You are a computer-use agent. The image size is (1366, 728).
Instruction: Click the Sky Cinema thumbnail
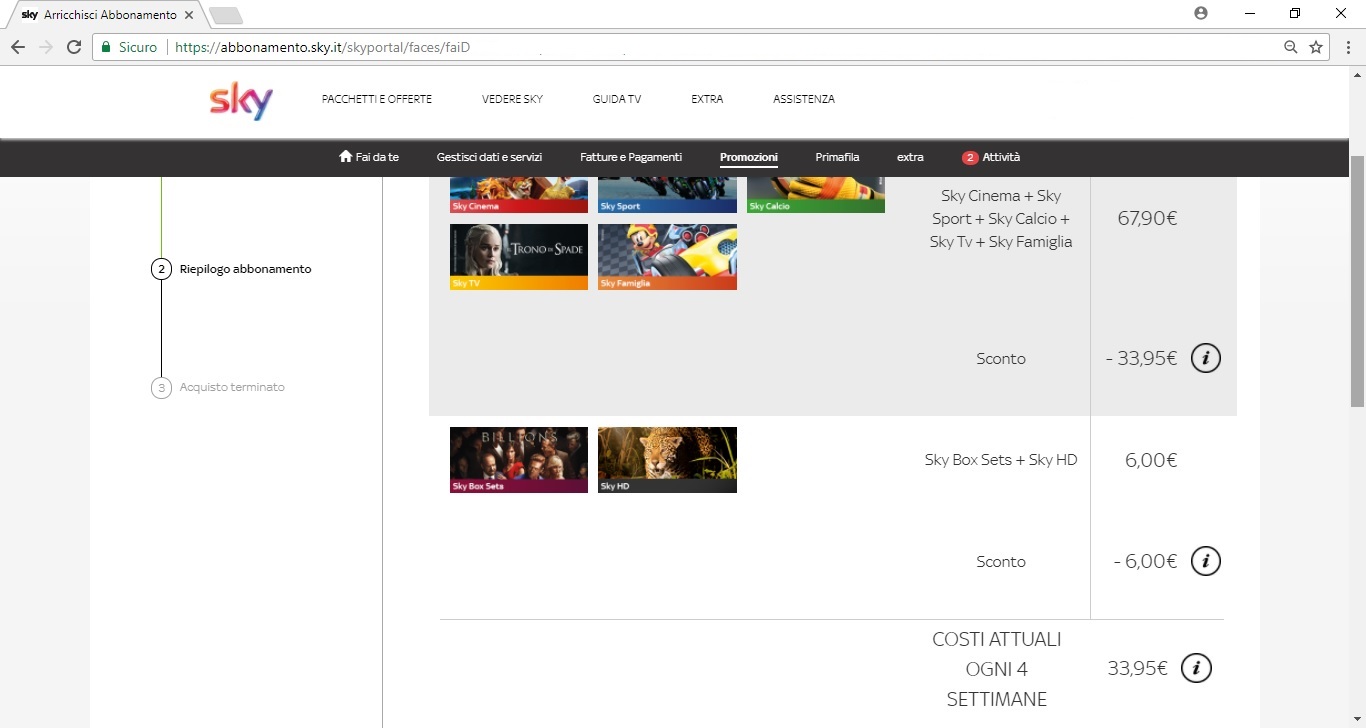coord(519,195)
